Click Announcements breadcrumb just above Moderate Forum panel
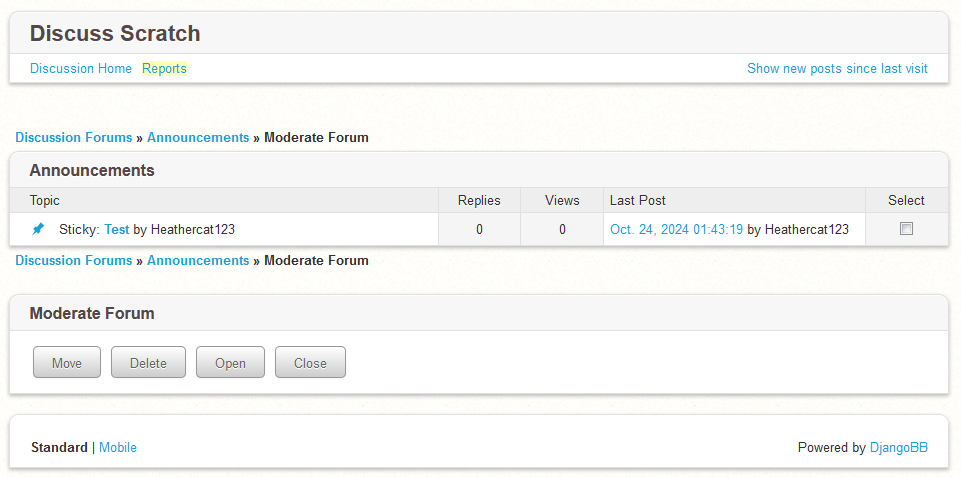Screen dimensions: 961x477 point(198,261)
